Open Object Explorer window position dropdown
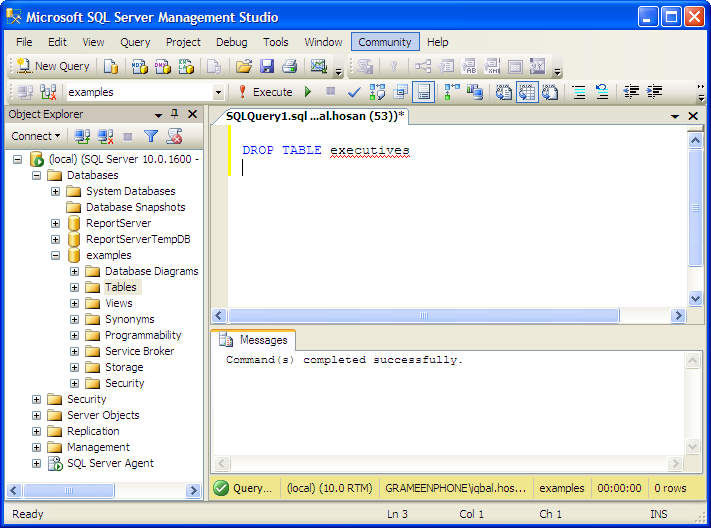 coord(158,115)
